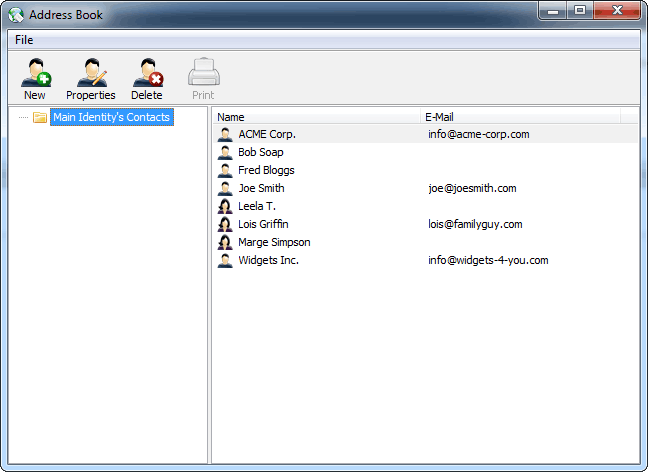Click the person icon next to ACME Corp.
The width and height of the screenshot is (648, 472).
tap(225, 134)
